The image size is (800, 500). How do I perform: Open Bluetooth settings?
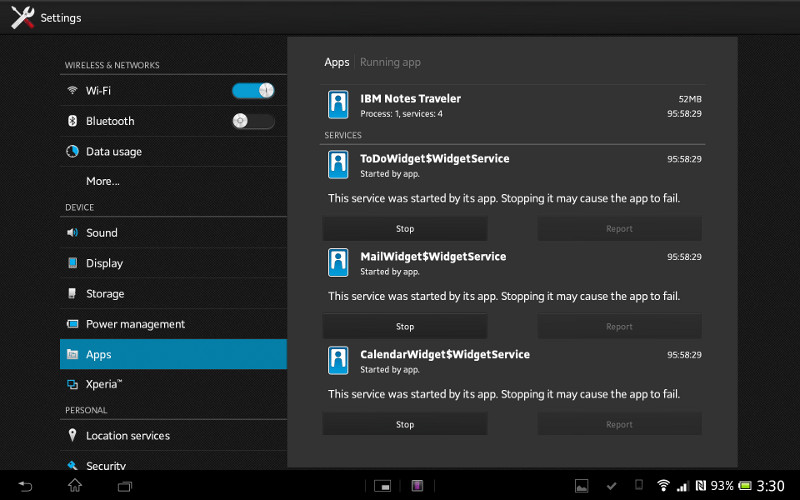pos(173,121)
